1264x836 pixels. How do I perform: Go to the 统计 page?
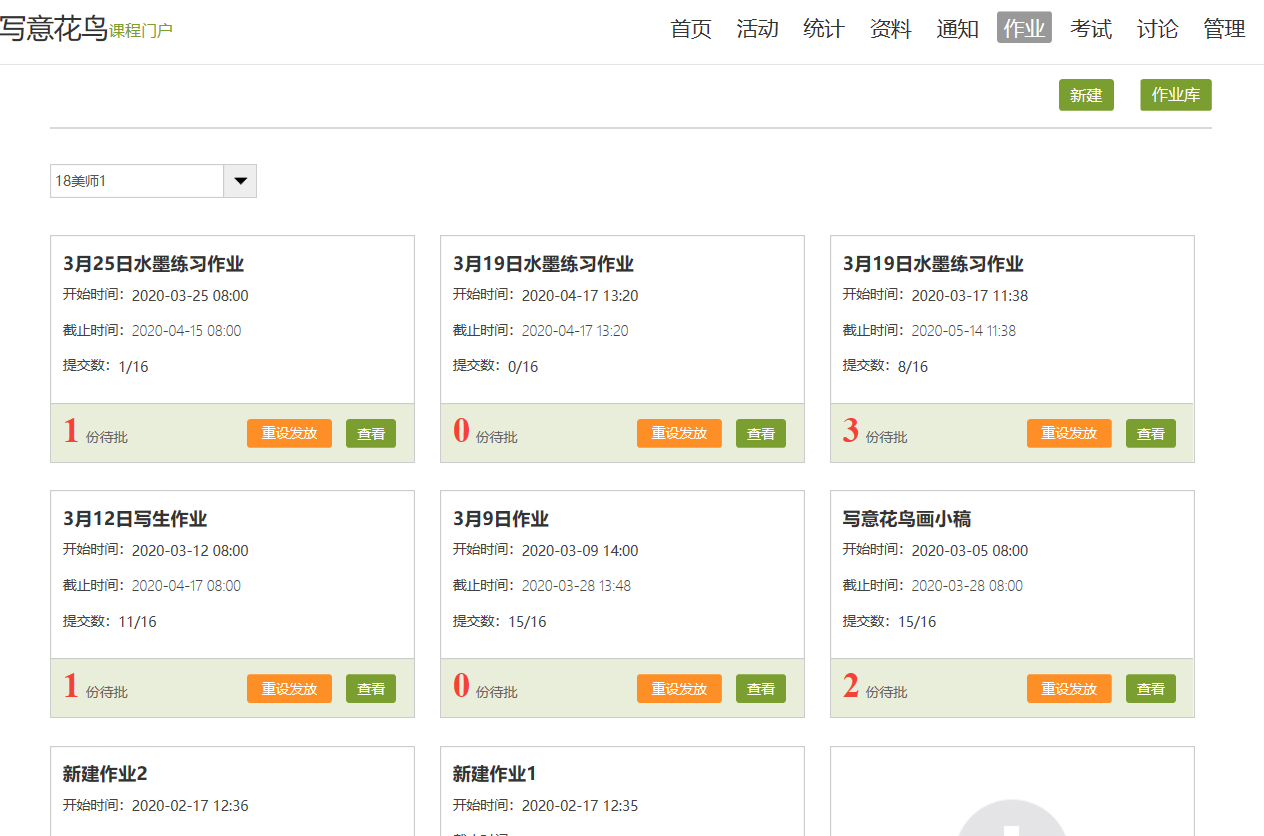(x=824, y=29)
